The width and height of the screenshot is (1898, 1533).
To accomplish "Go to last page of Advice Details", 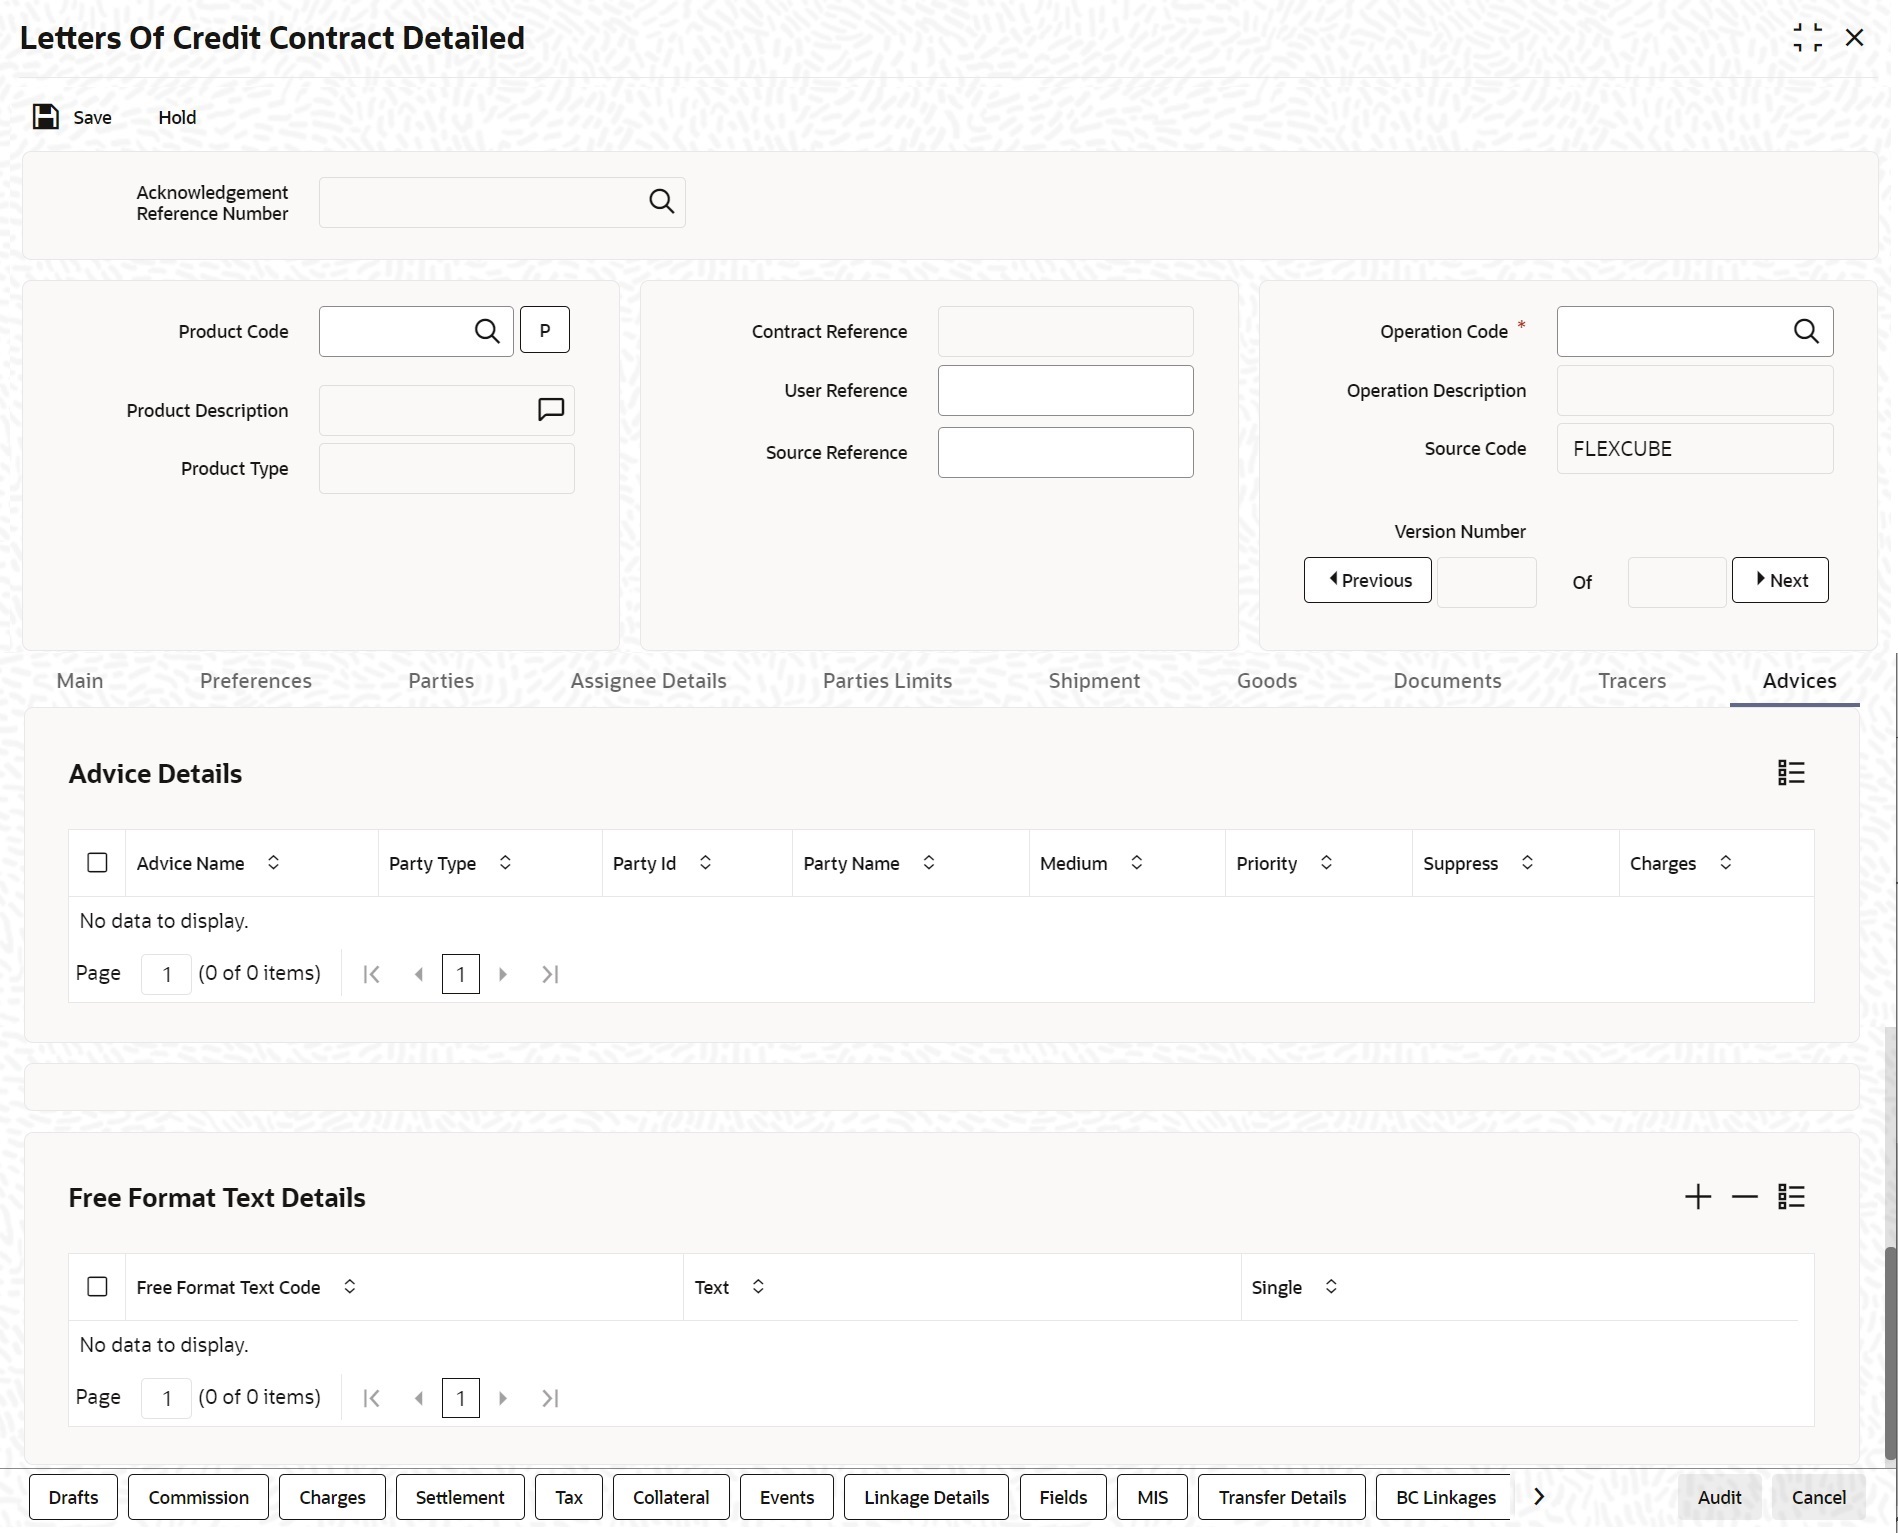I will [550, 974].
